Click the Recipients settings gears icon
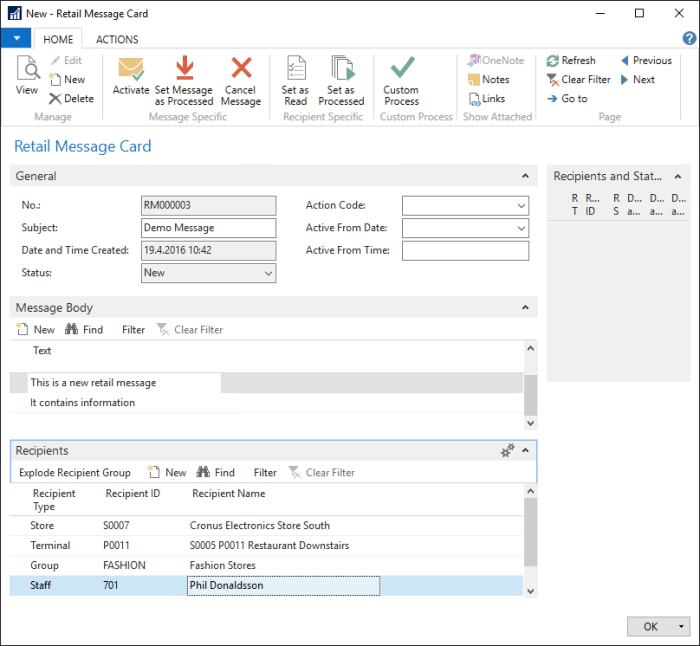Viewport: 700px width, 646px height. pos(508,451)
